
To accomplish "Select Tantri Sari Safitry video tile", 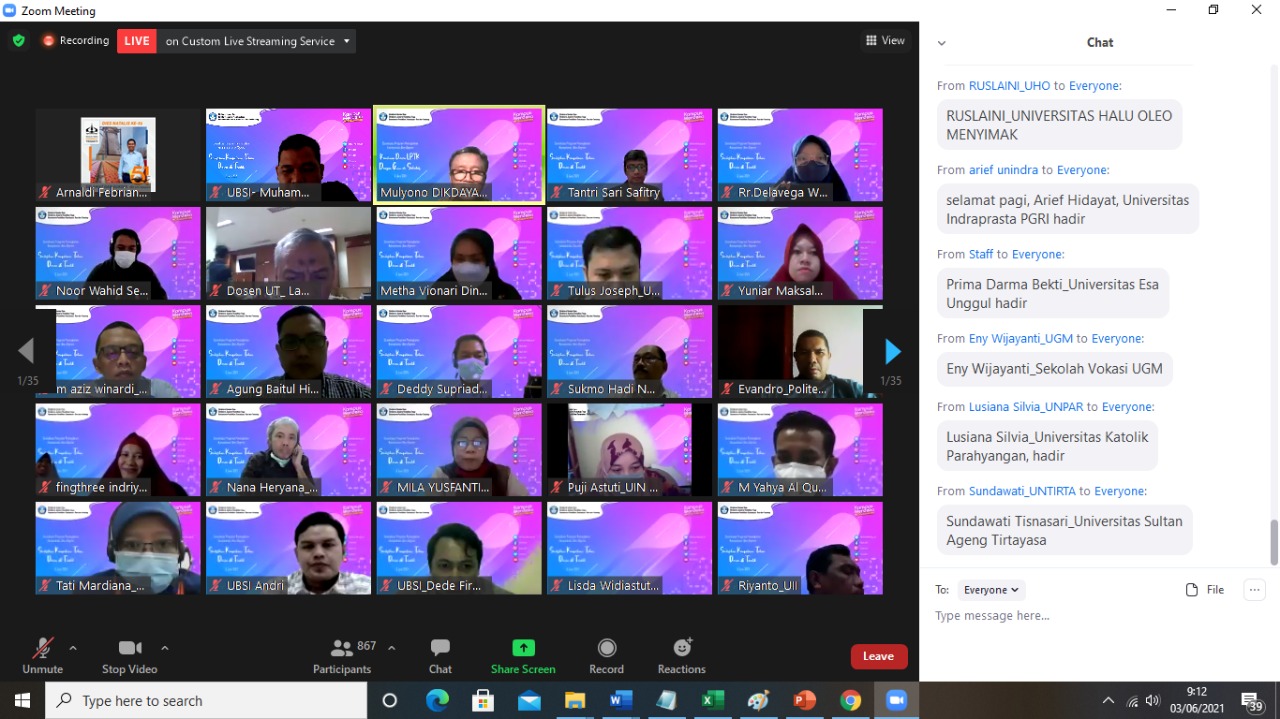I will pyautogui.click(x=629, y=155).
